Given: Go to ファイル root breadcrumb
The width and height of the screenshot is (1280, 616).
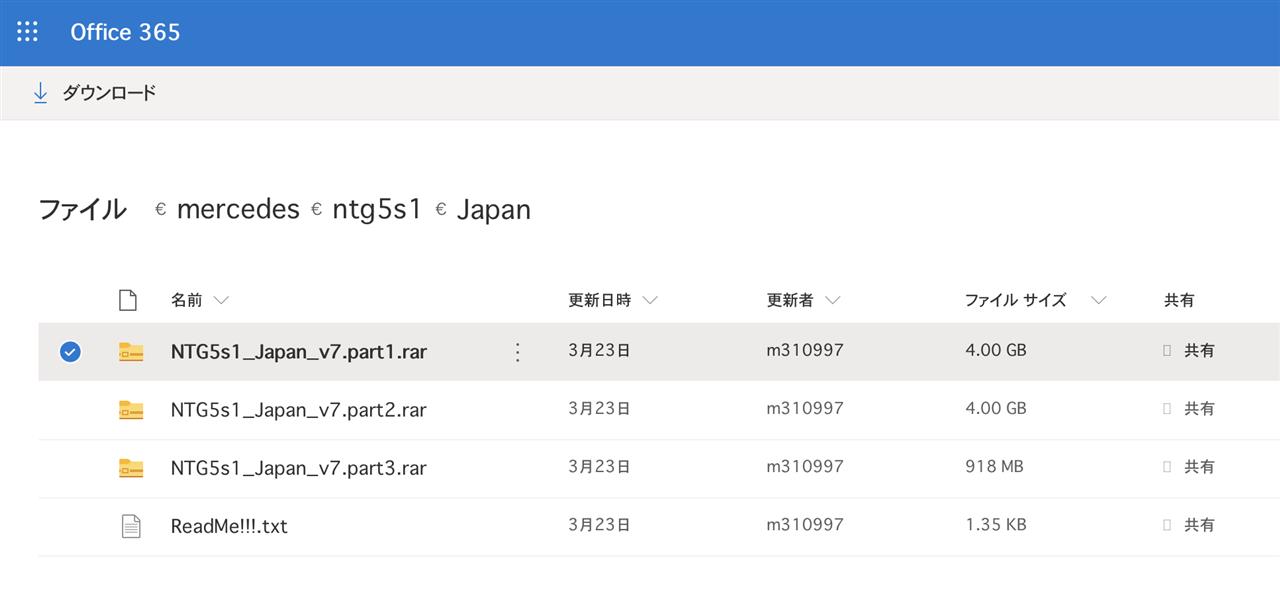Looking at the screenshot, I should (82, 209).
